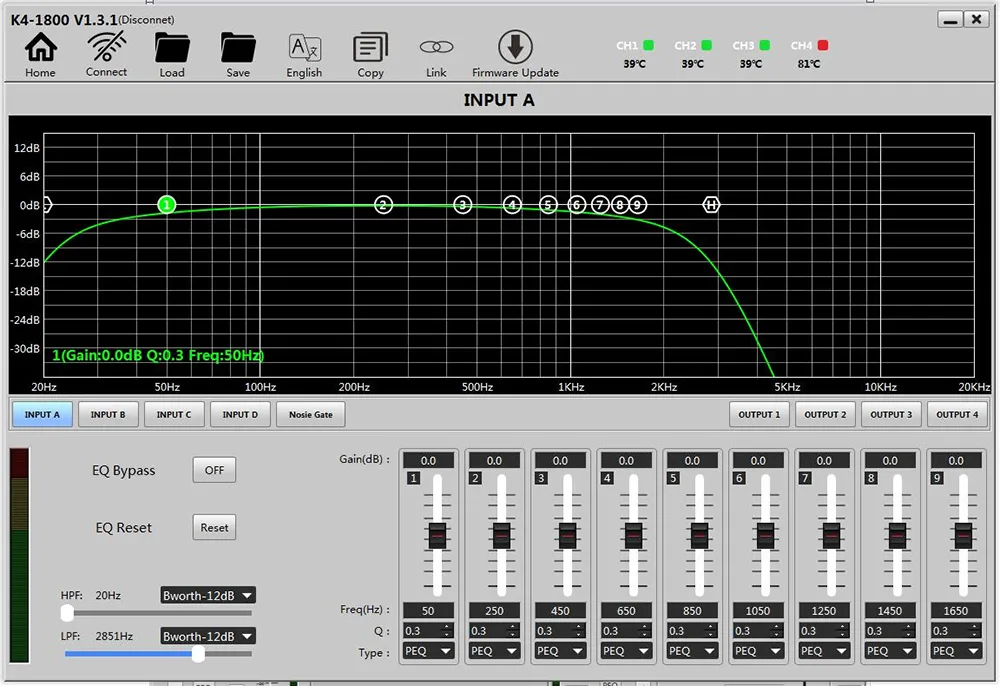Switch to the OUTPUT 1 tab

coord(760,414)
